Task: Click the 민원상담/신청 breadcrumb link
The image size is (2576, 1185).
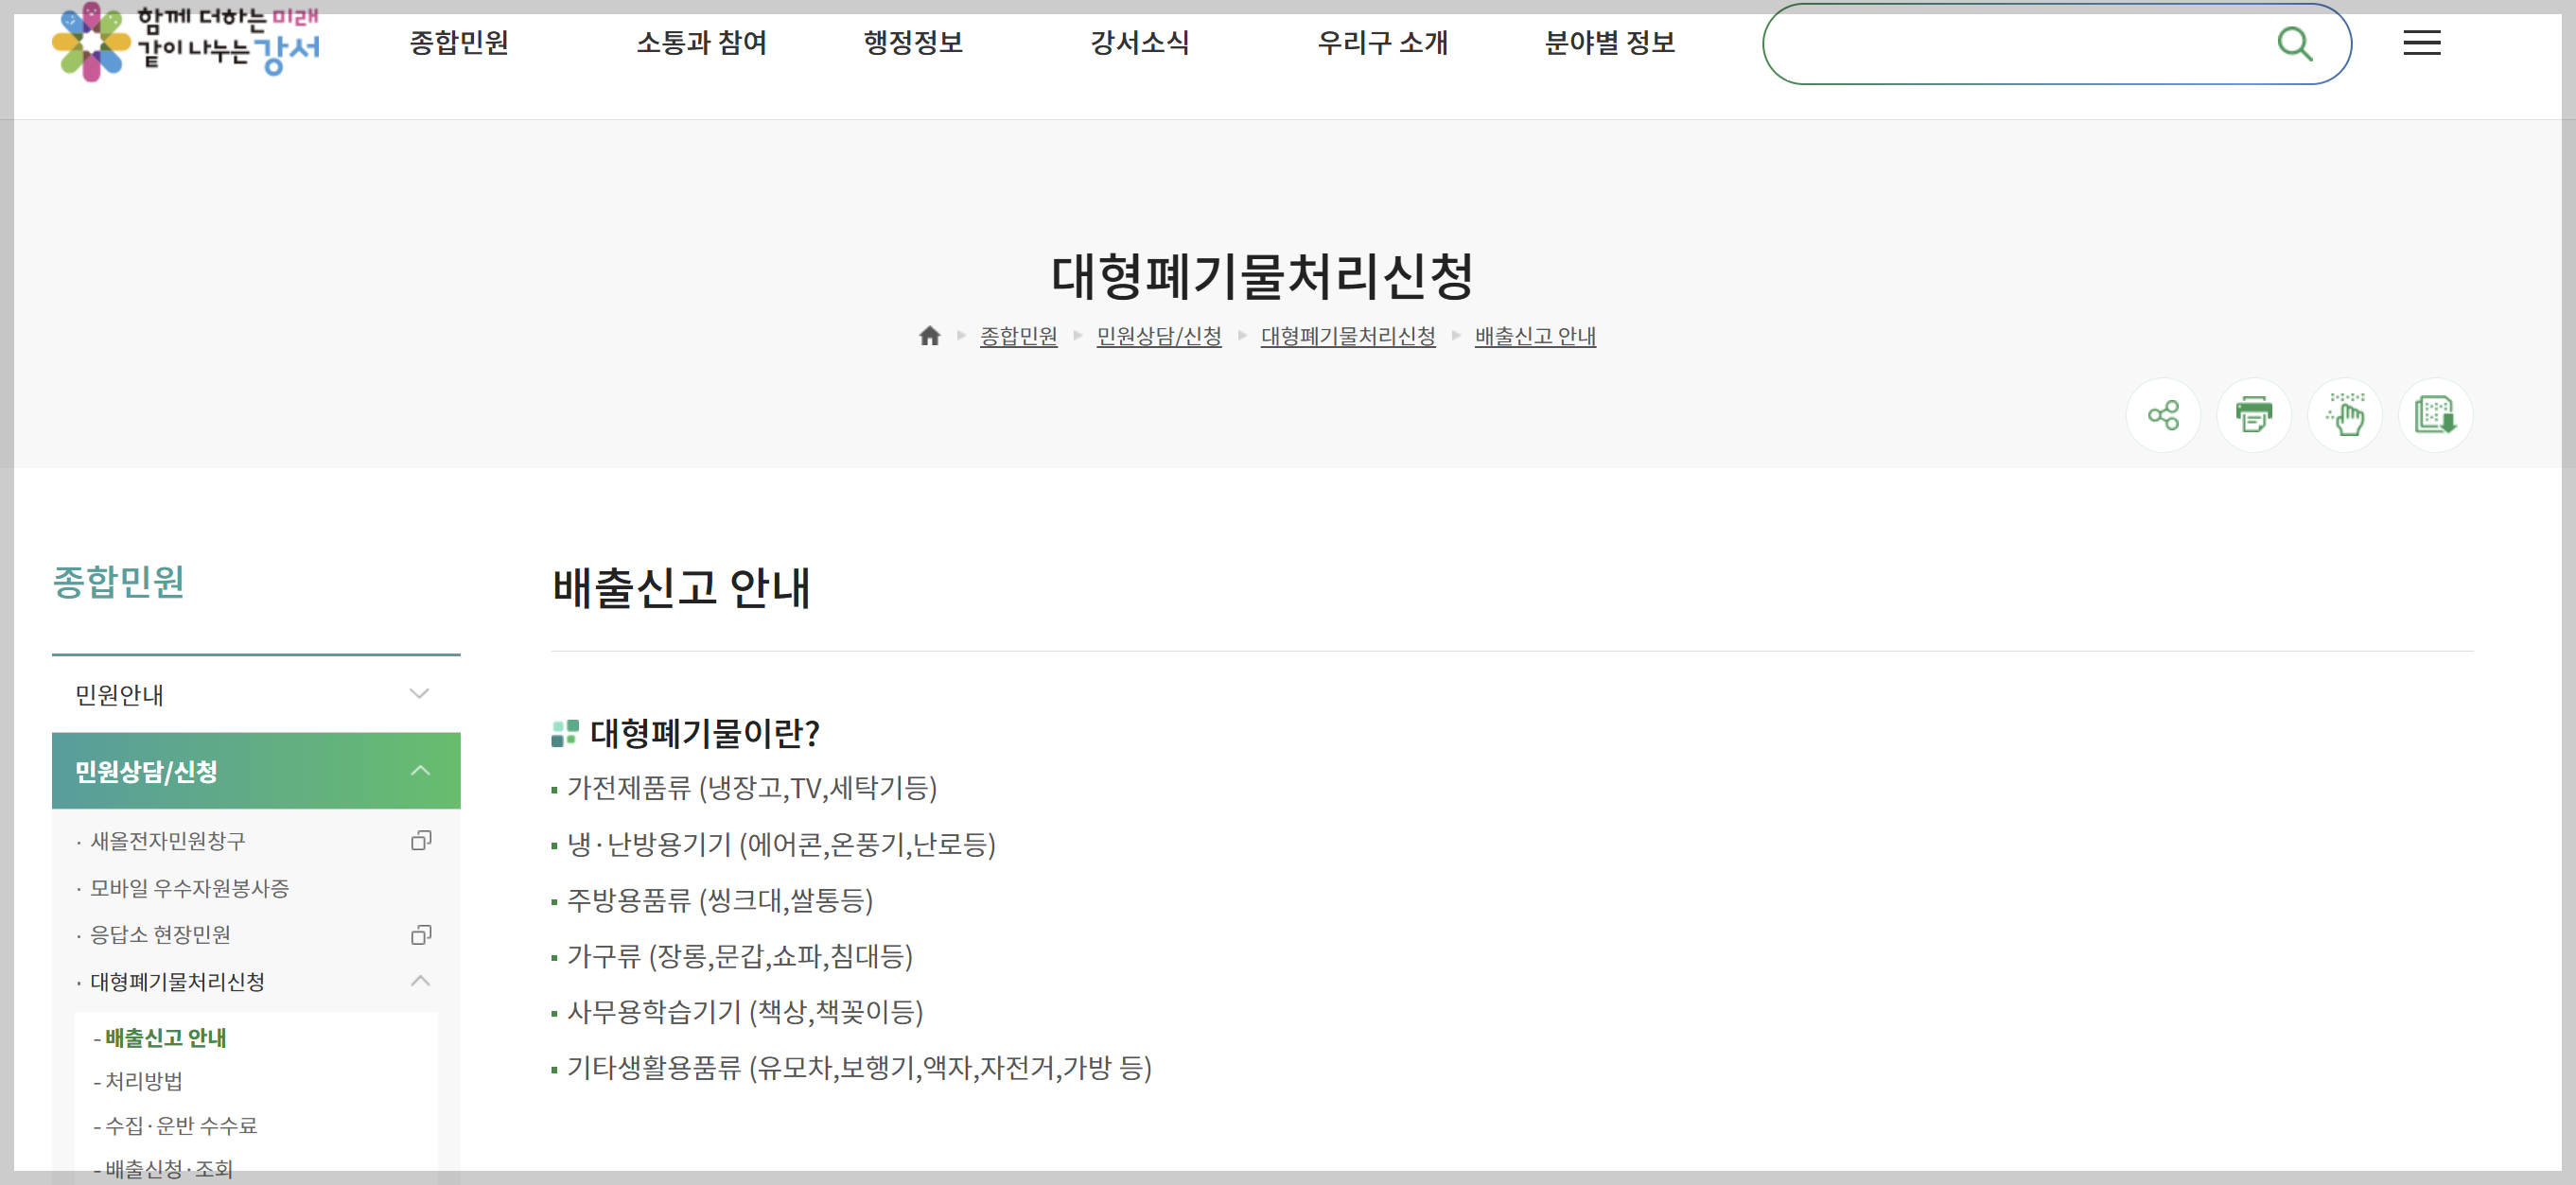Action: [1158, 336]
